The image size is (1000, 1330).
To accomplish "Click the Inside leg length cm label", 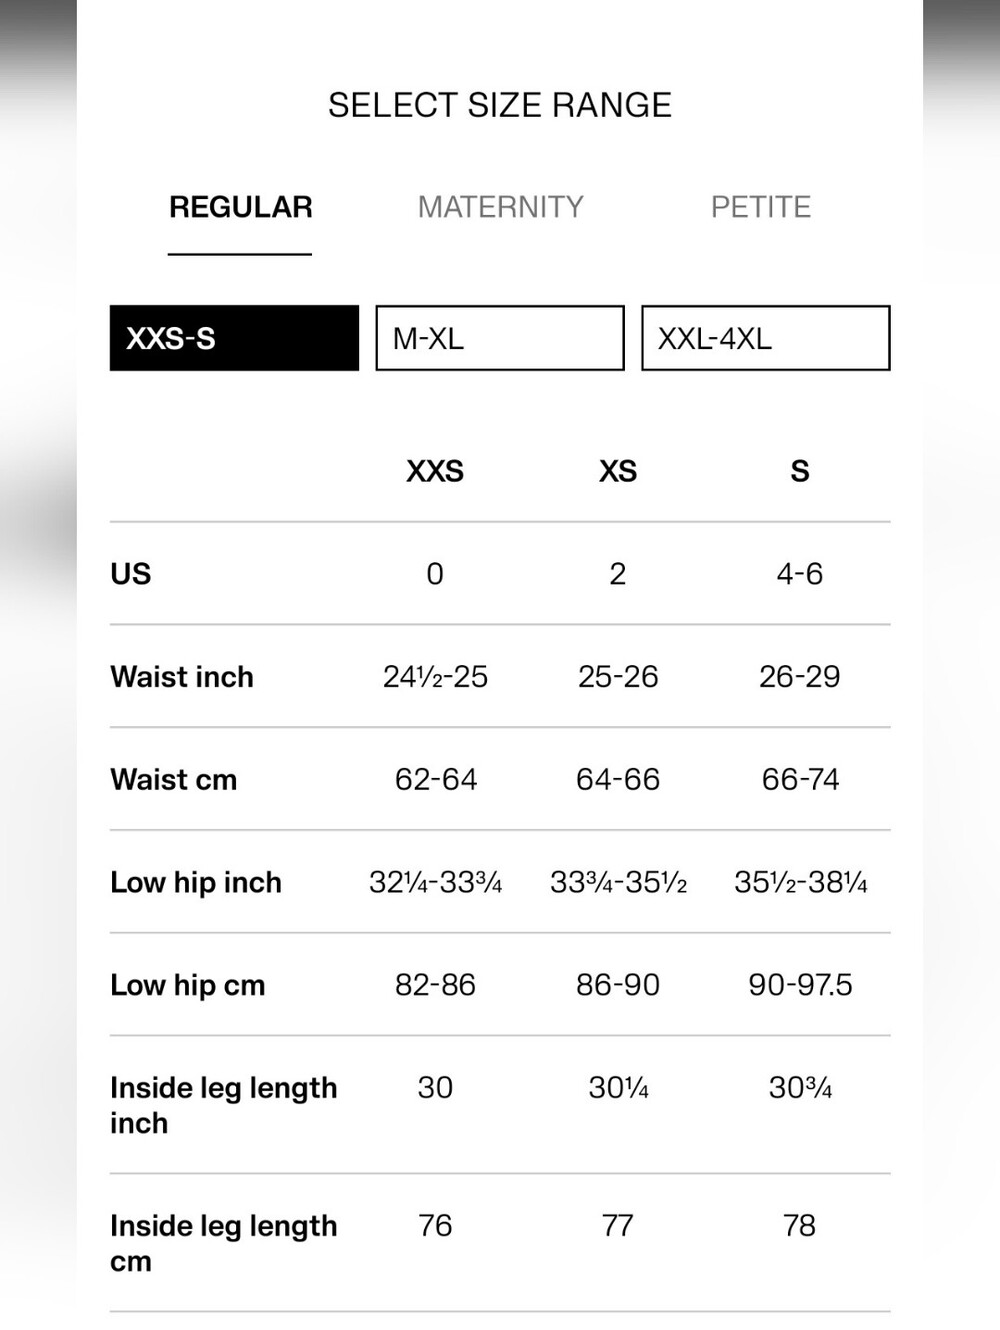I will (x=224, y=1243).
